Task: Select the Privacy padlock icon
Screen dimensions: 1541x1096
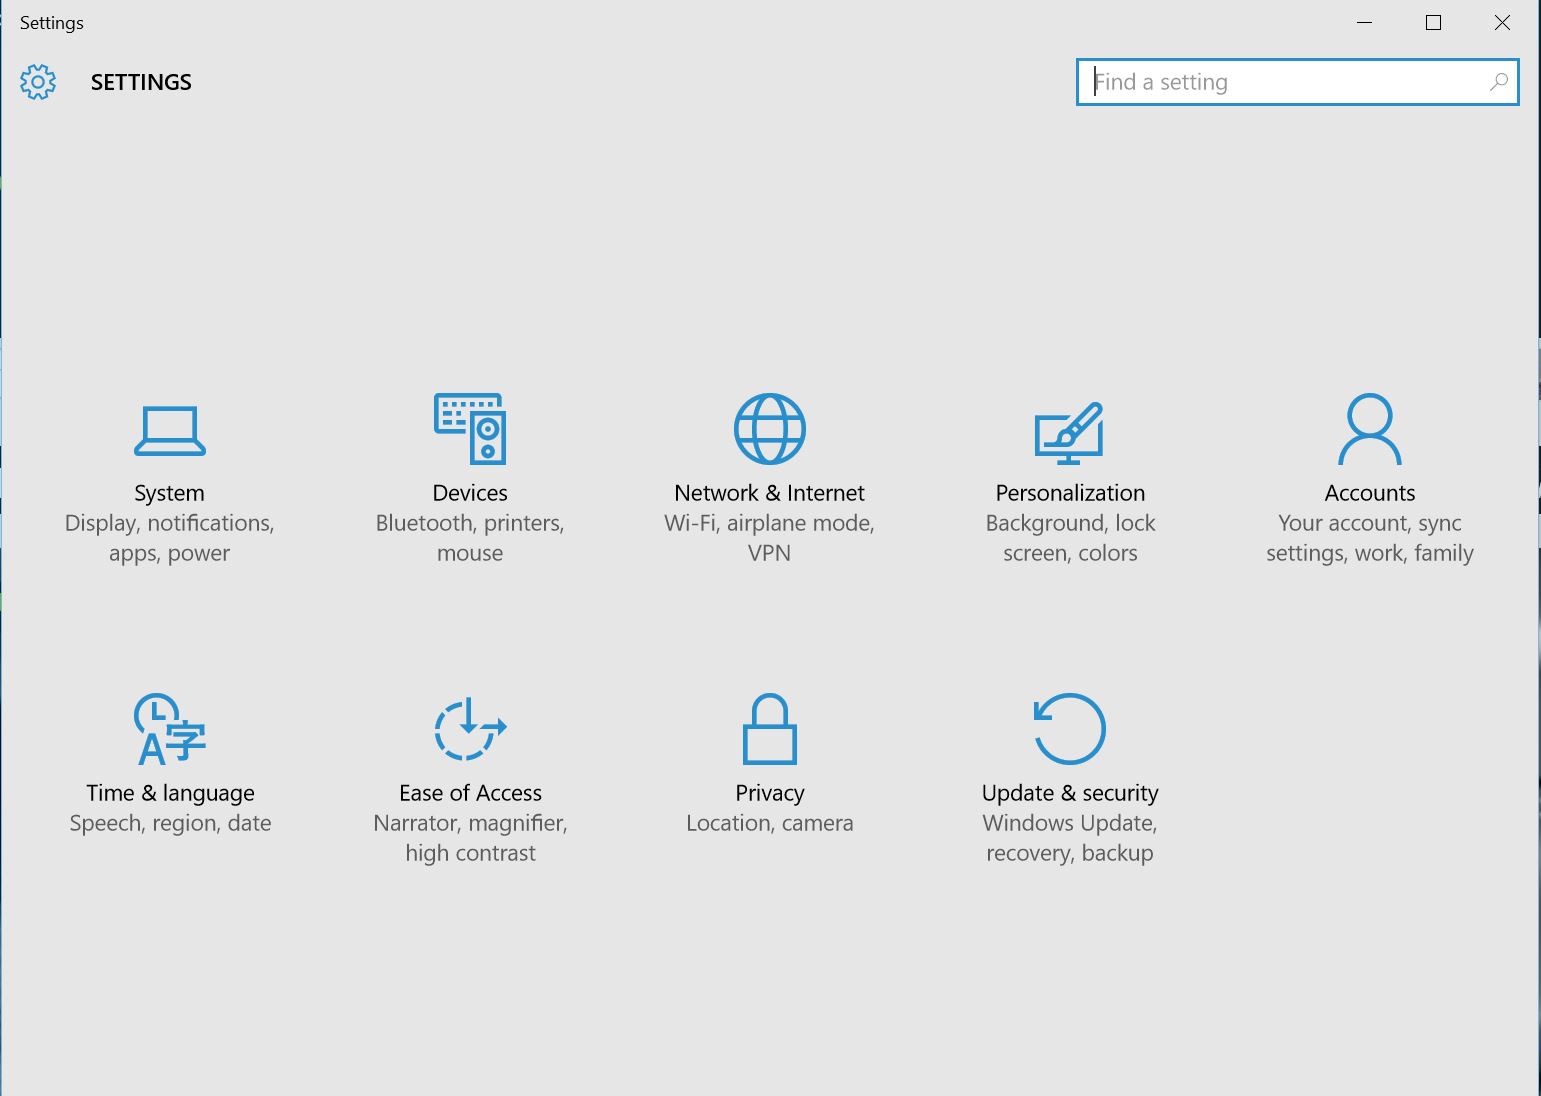Action: click(769, 729)
